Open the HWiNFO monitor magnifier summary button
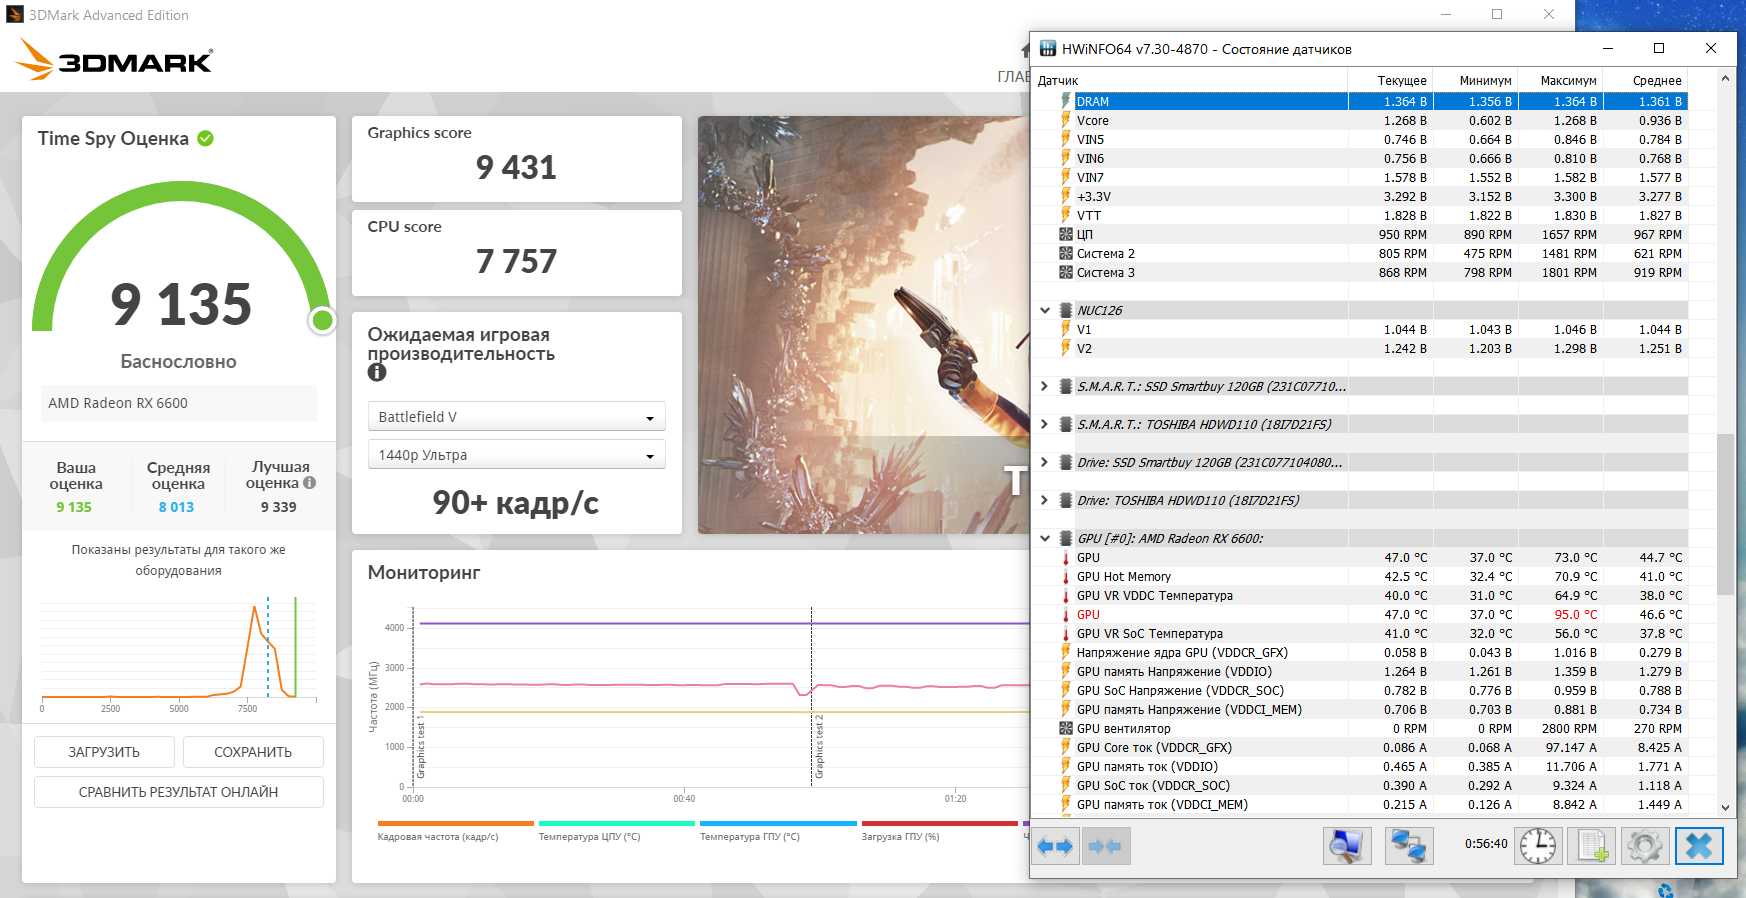1746x898 pixels. click(1347, 846)
